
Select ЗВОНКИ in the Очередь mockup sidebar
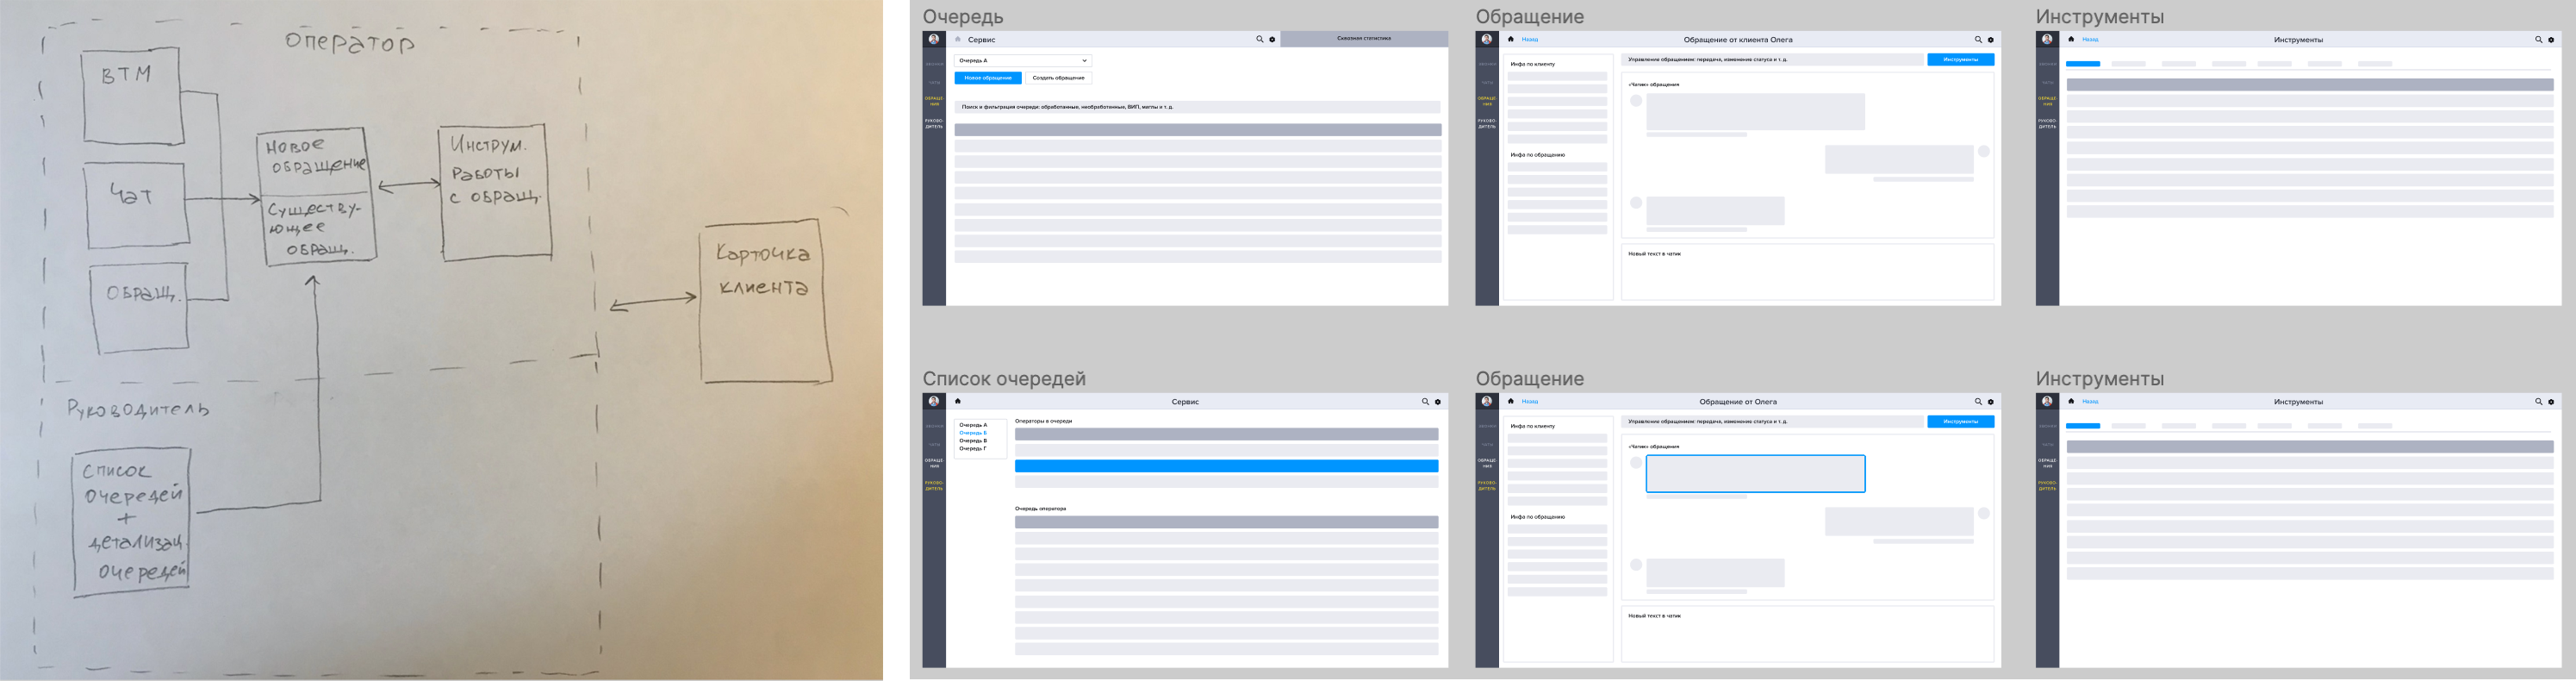(934, 64)
